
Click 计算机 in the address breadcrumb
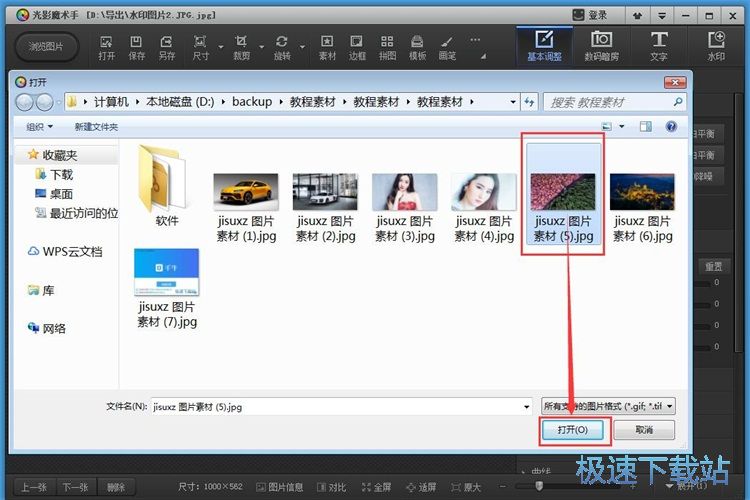[x=111, y=101]
